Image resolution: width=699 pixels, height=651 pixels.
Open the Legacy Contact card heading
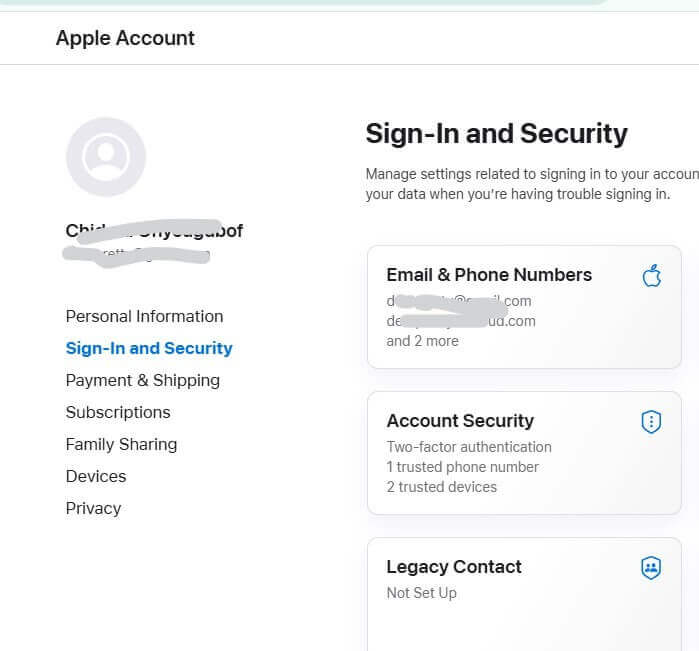click(x=454, y=566)
